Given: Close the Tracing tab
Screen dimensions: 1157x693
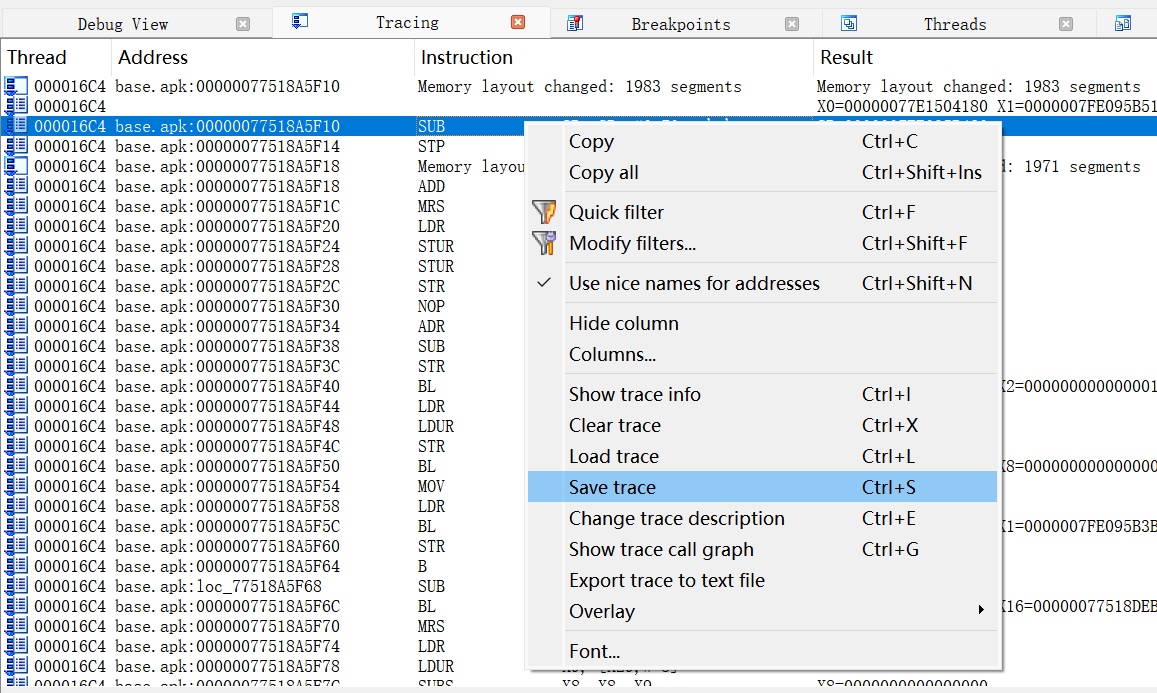Looking at the screenshot, I should pos(518,22).
